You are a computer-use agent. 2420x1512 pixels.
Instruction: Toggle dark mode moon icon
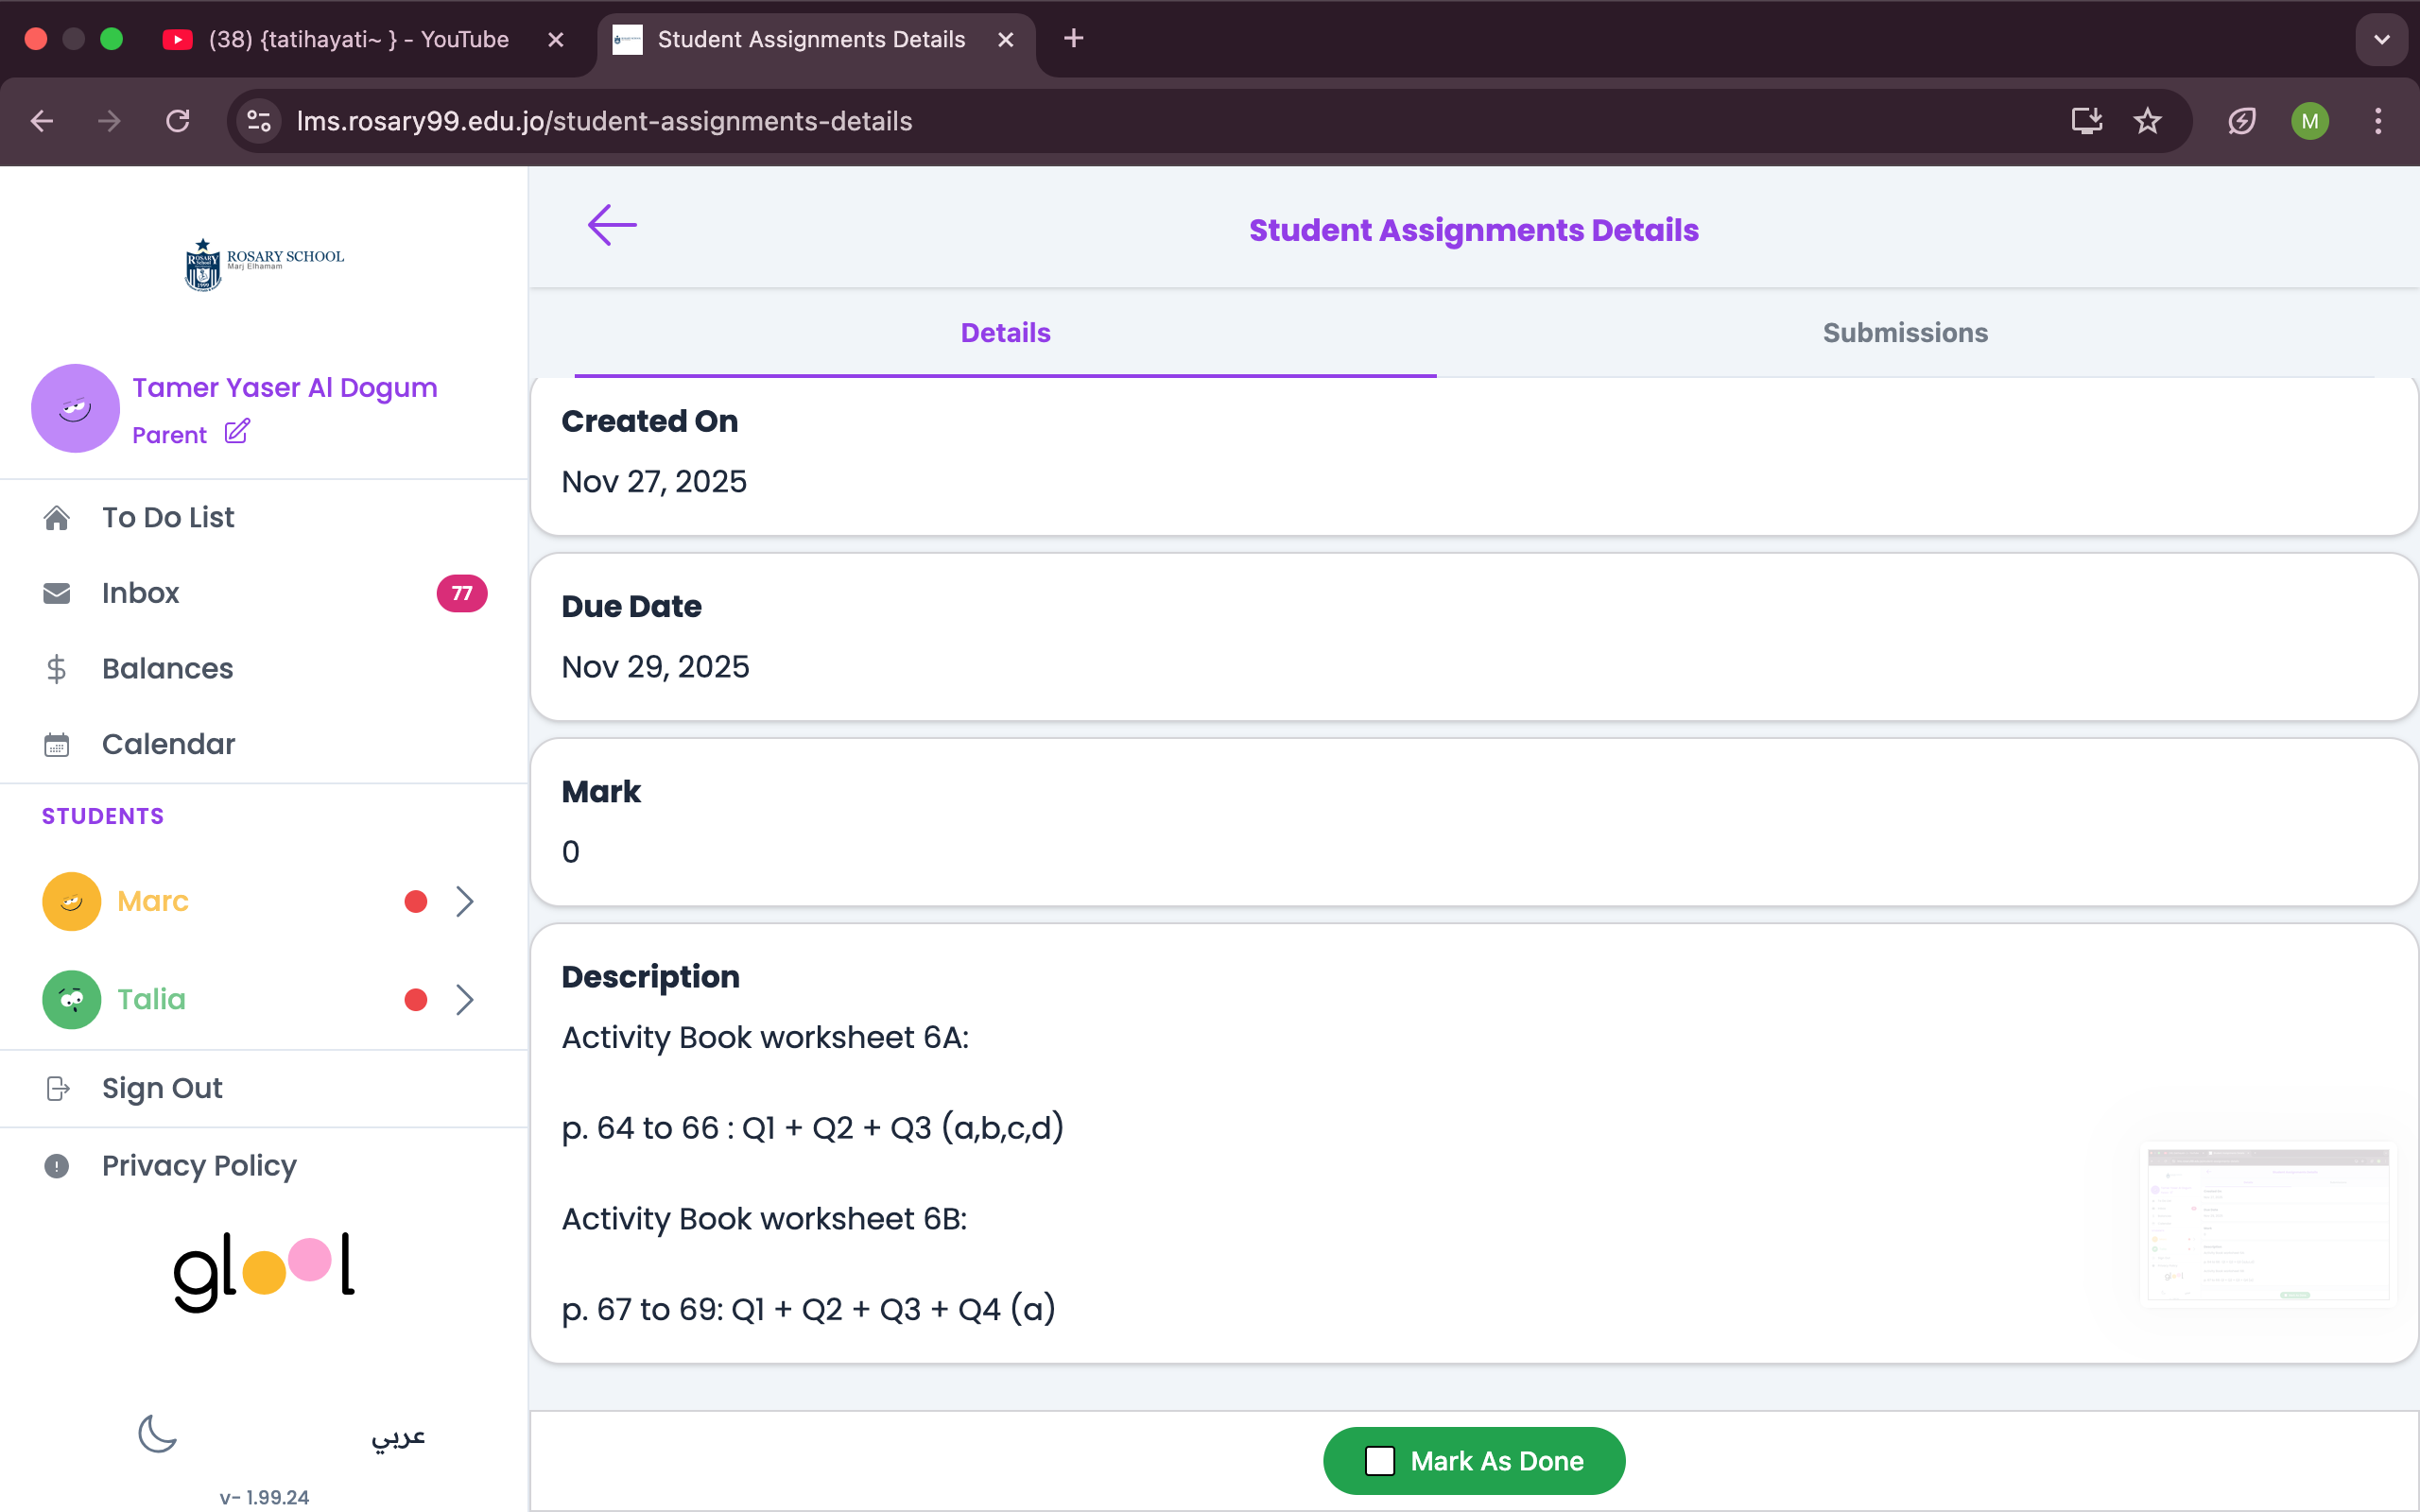157,1434
